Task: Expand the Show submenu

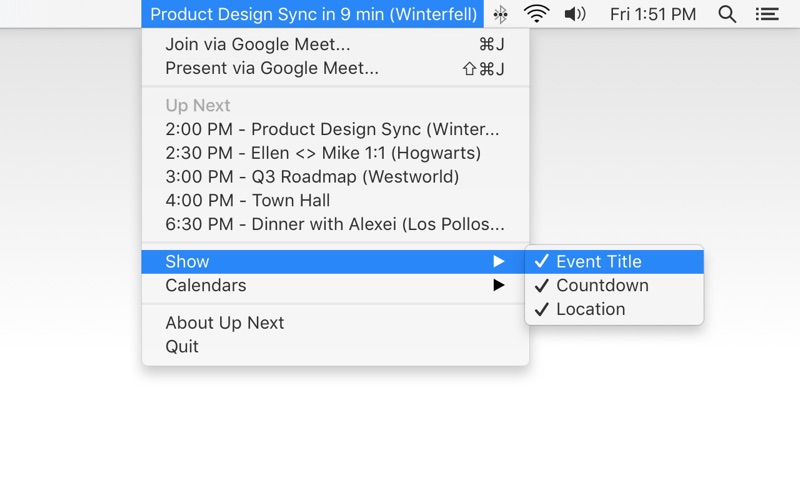Action: tap(335, 262)
